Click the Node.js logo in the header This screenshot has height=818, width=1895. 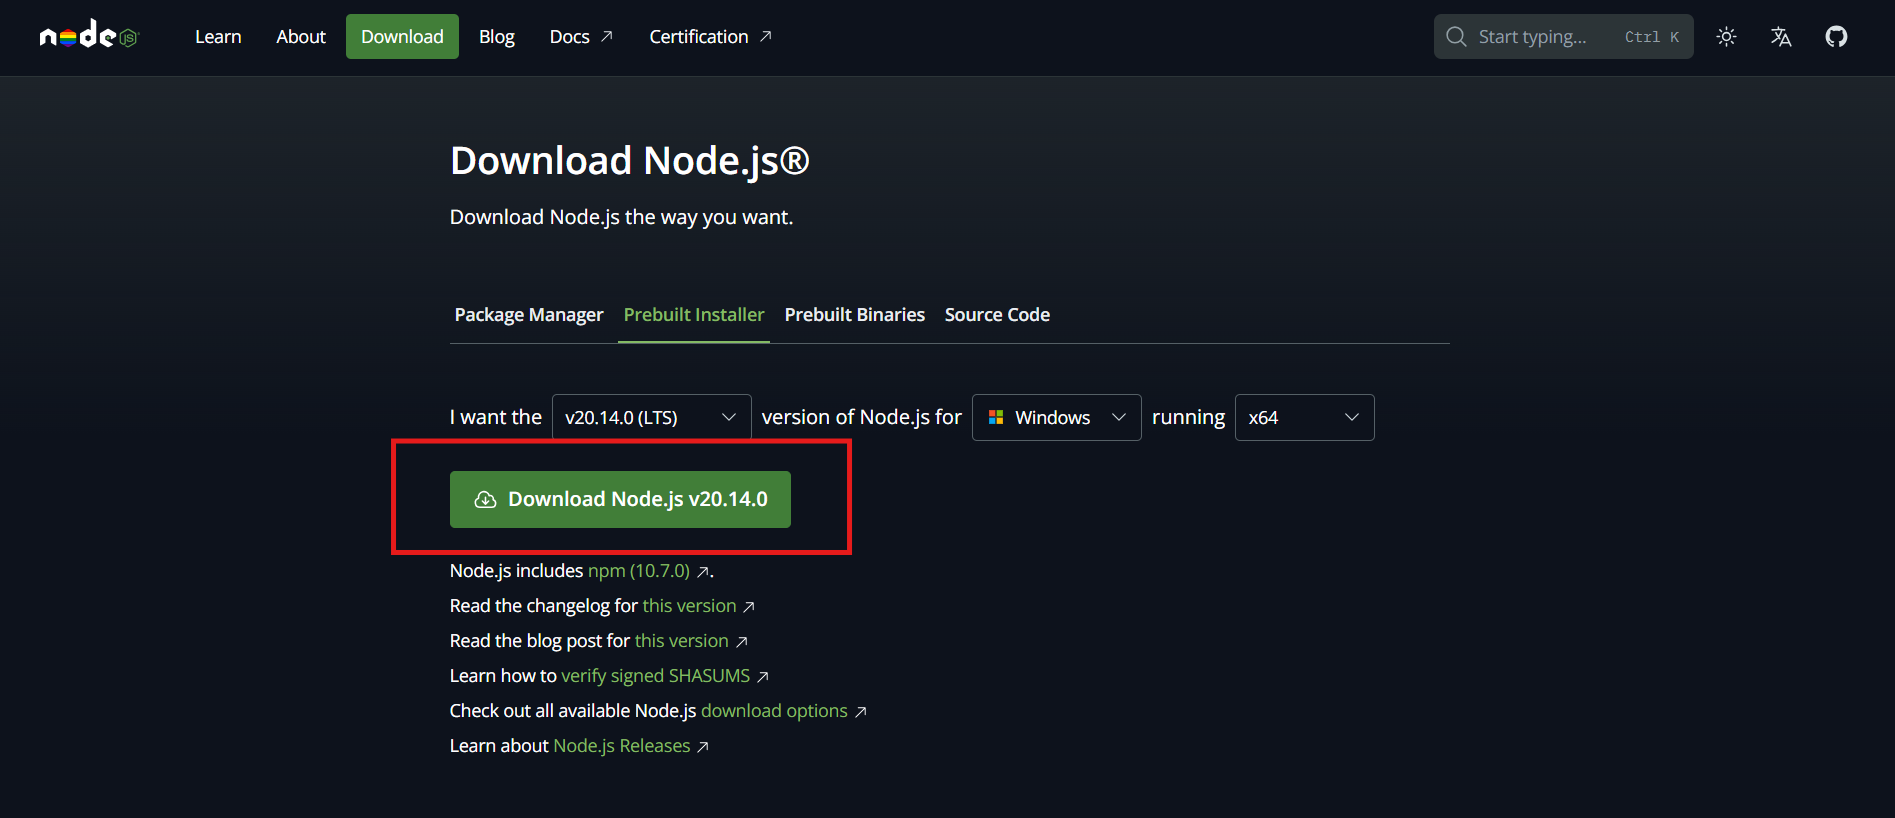88,36
